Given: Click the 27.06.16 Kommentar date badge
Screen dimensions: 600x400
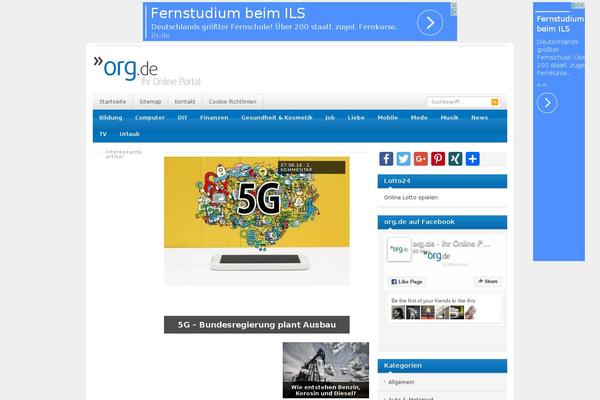Looking at the screenshot, I should click(311, 167).
